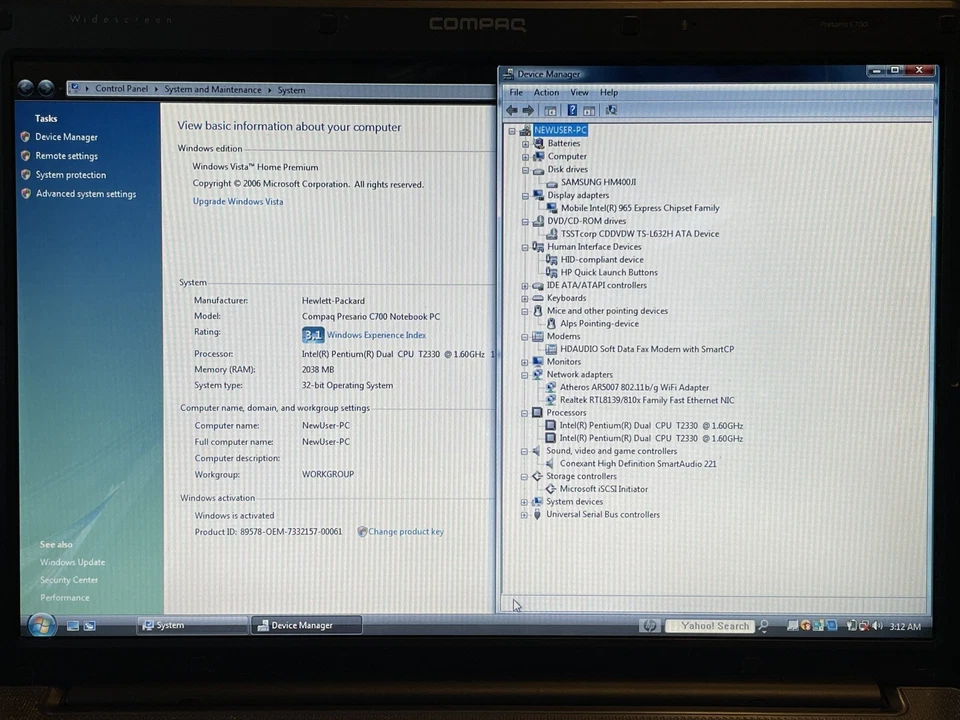Click the HP logo icon in the taskbar
This screenshot has width=960, height=720.
pos(650,626)
